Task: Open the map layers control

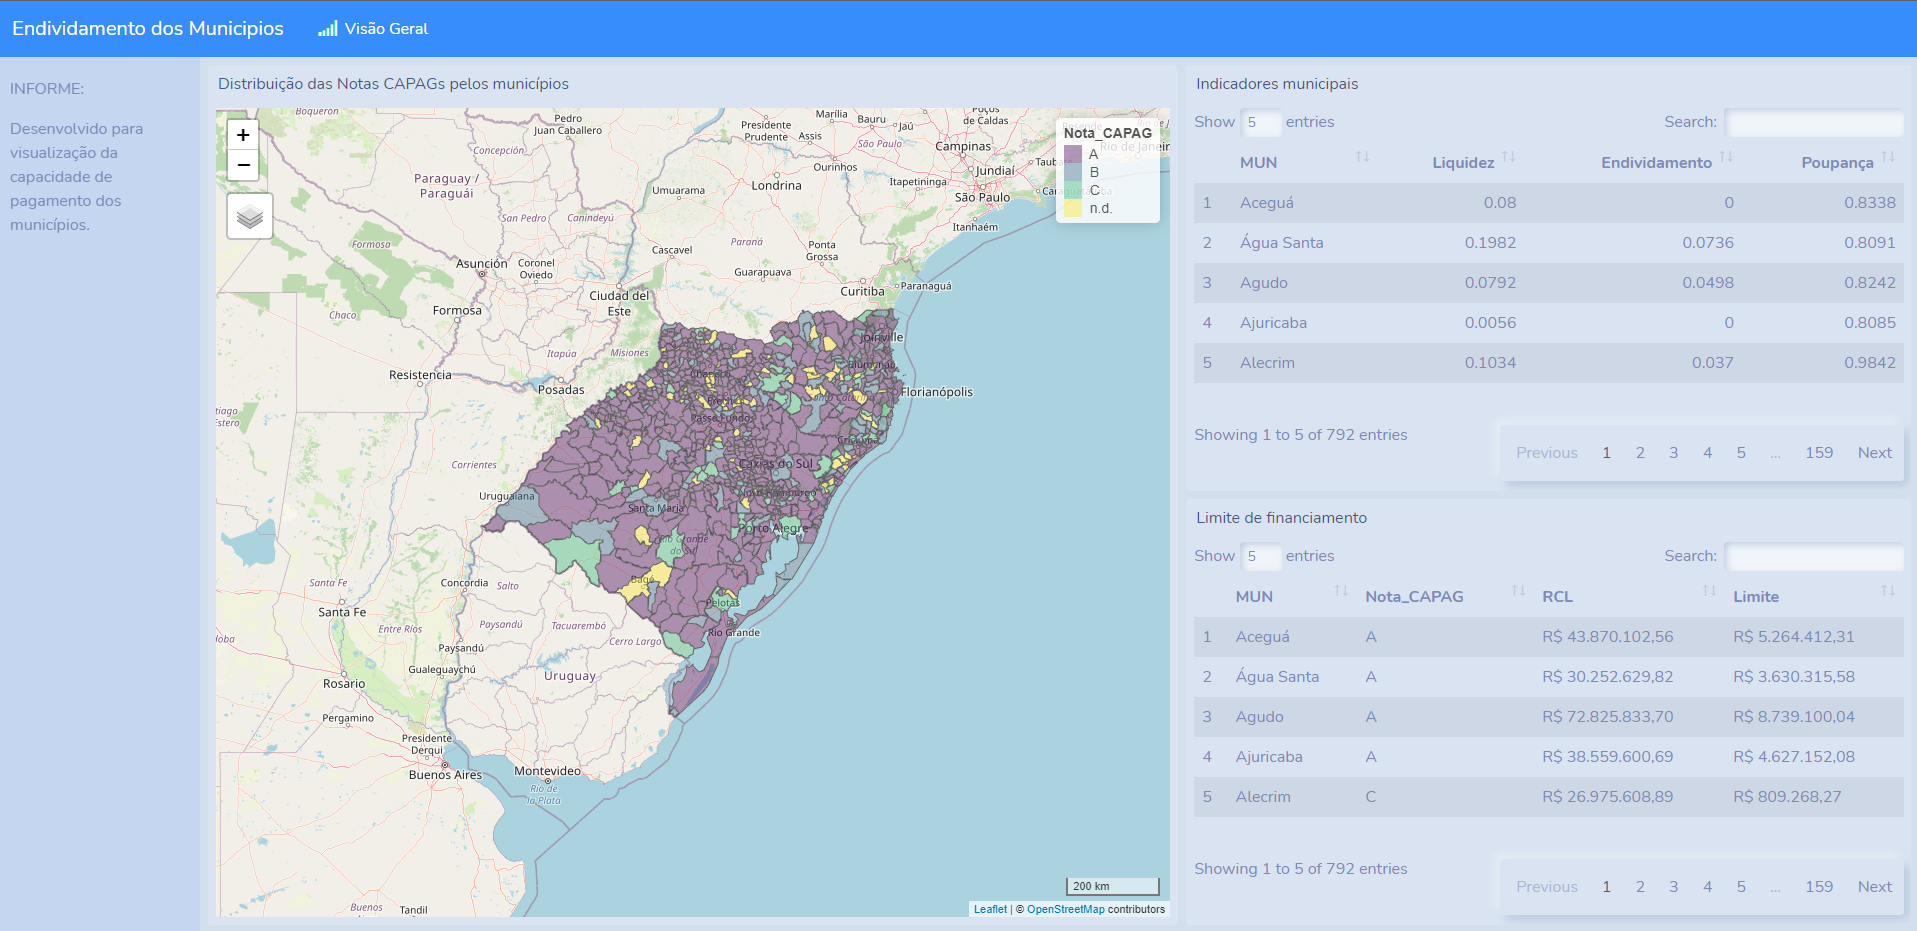Action: [249, 215]
